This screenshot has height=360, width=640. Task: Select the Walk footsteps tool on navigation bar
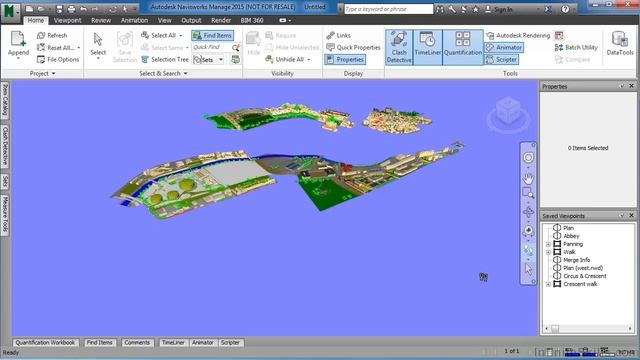[x=528, y=250]
